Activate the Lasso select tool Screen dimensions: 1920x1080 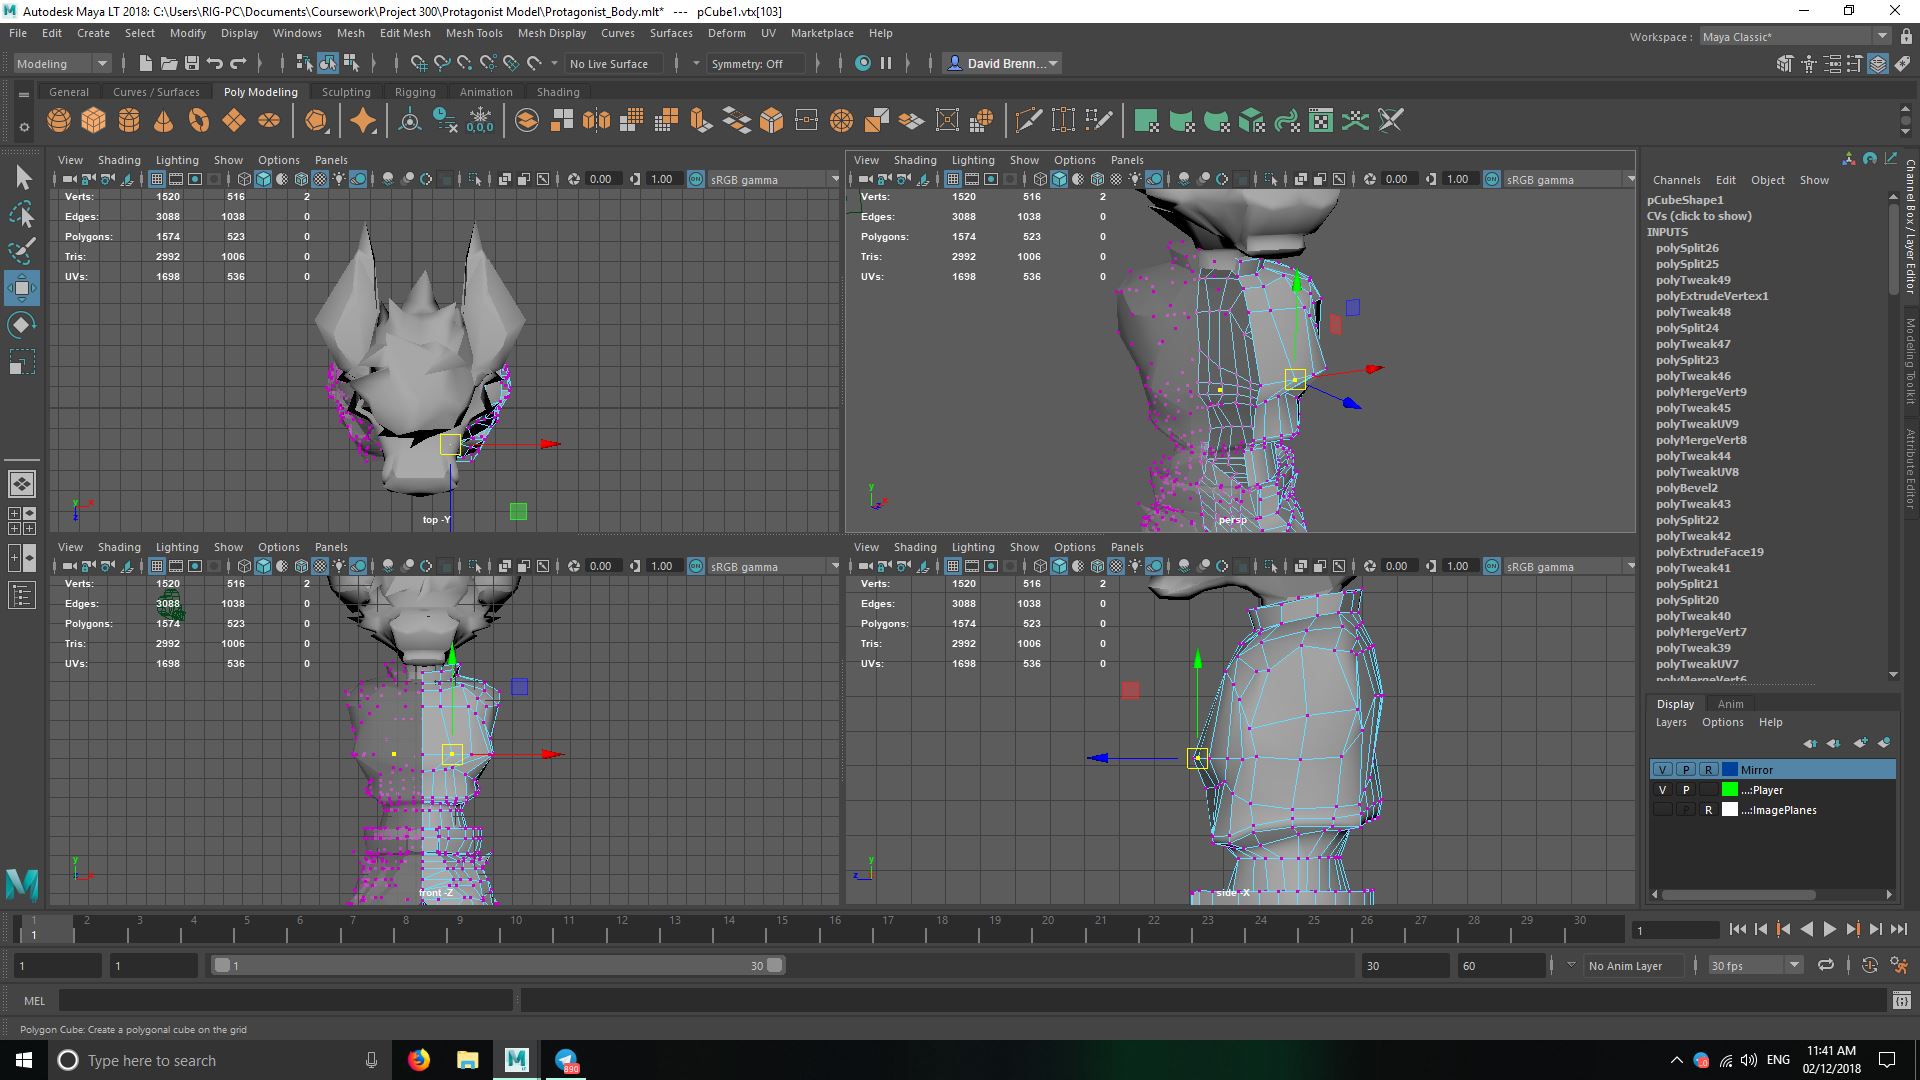[22, 215]
